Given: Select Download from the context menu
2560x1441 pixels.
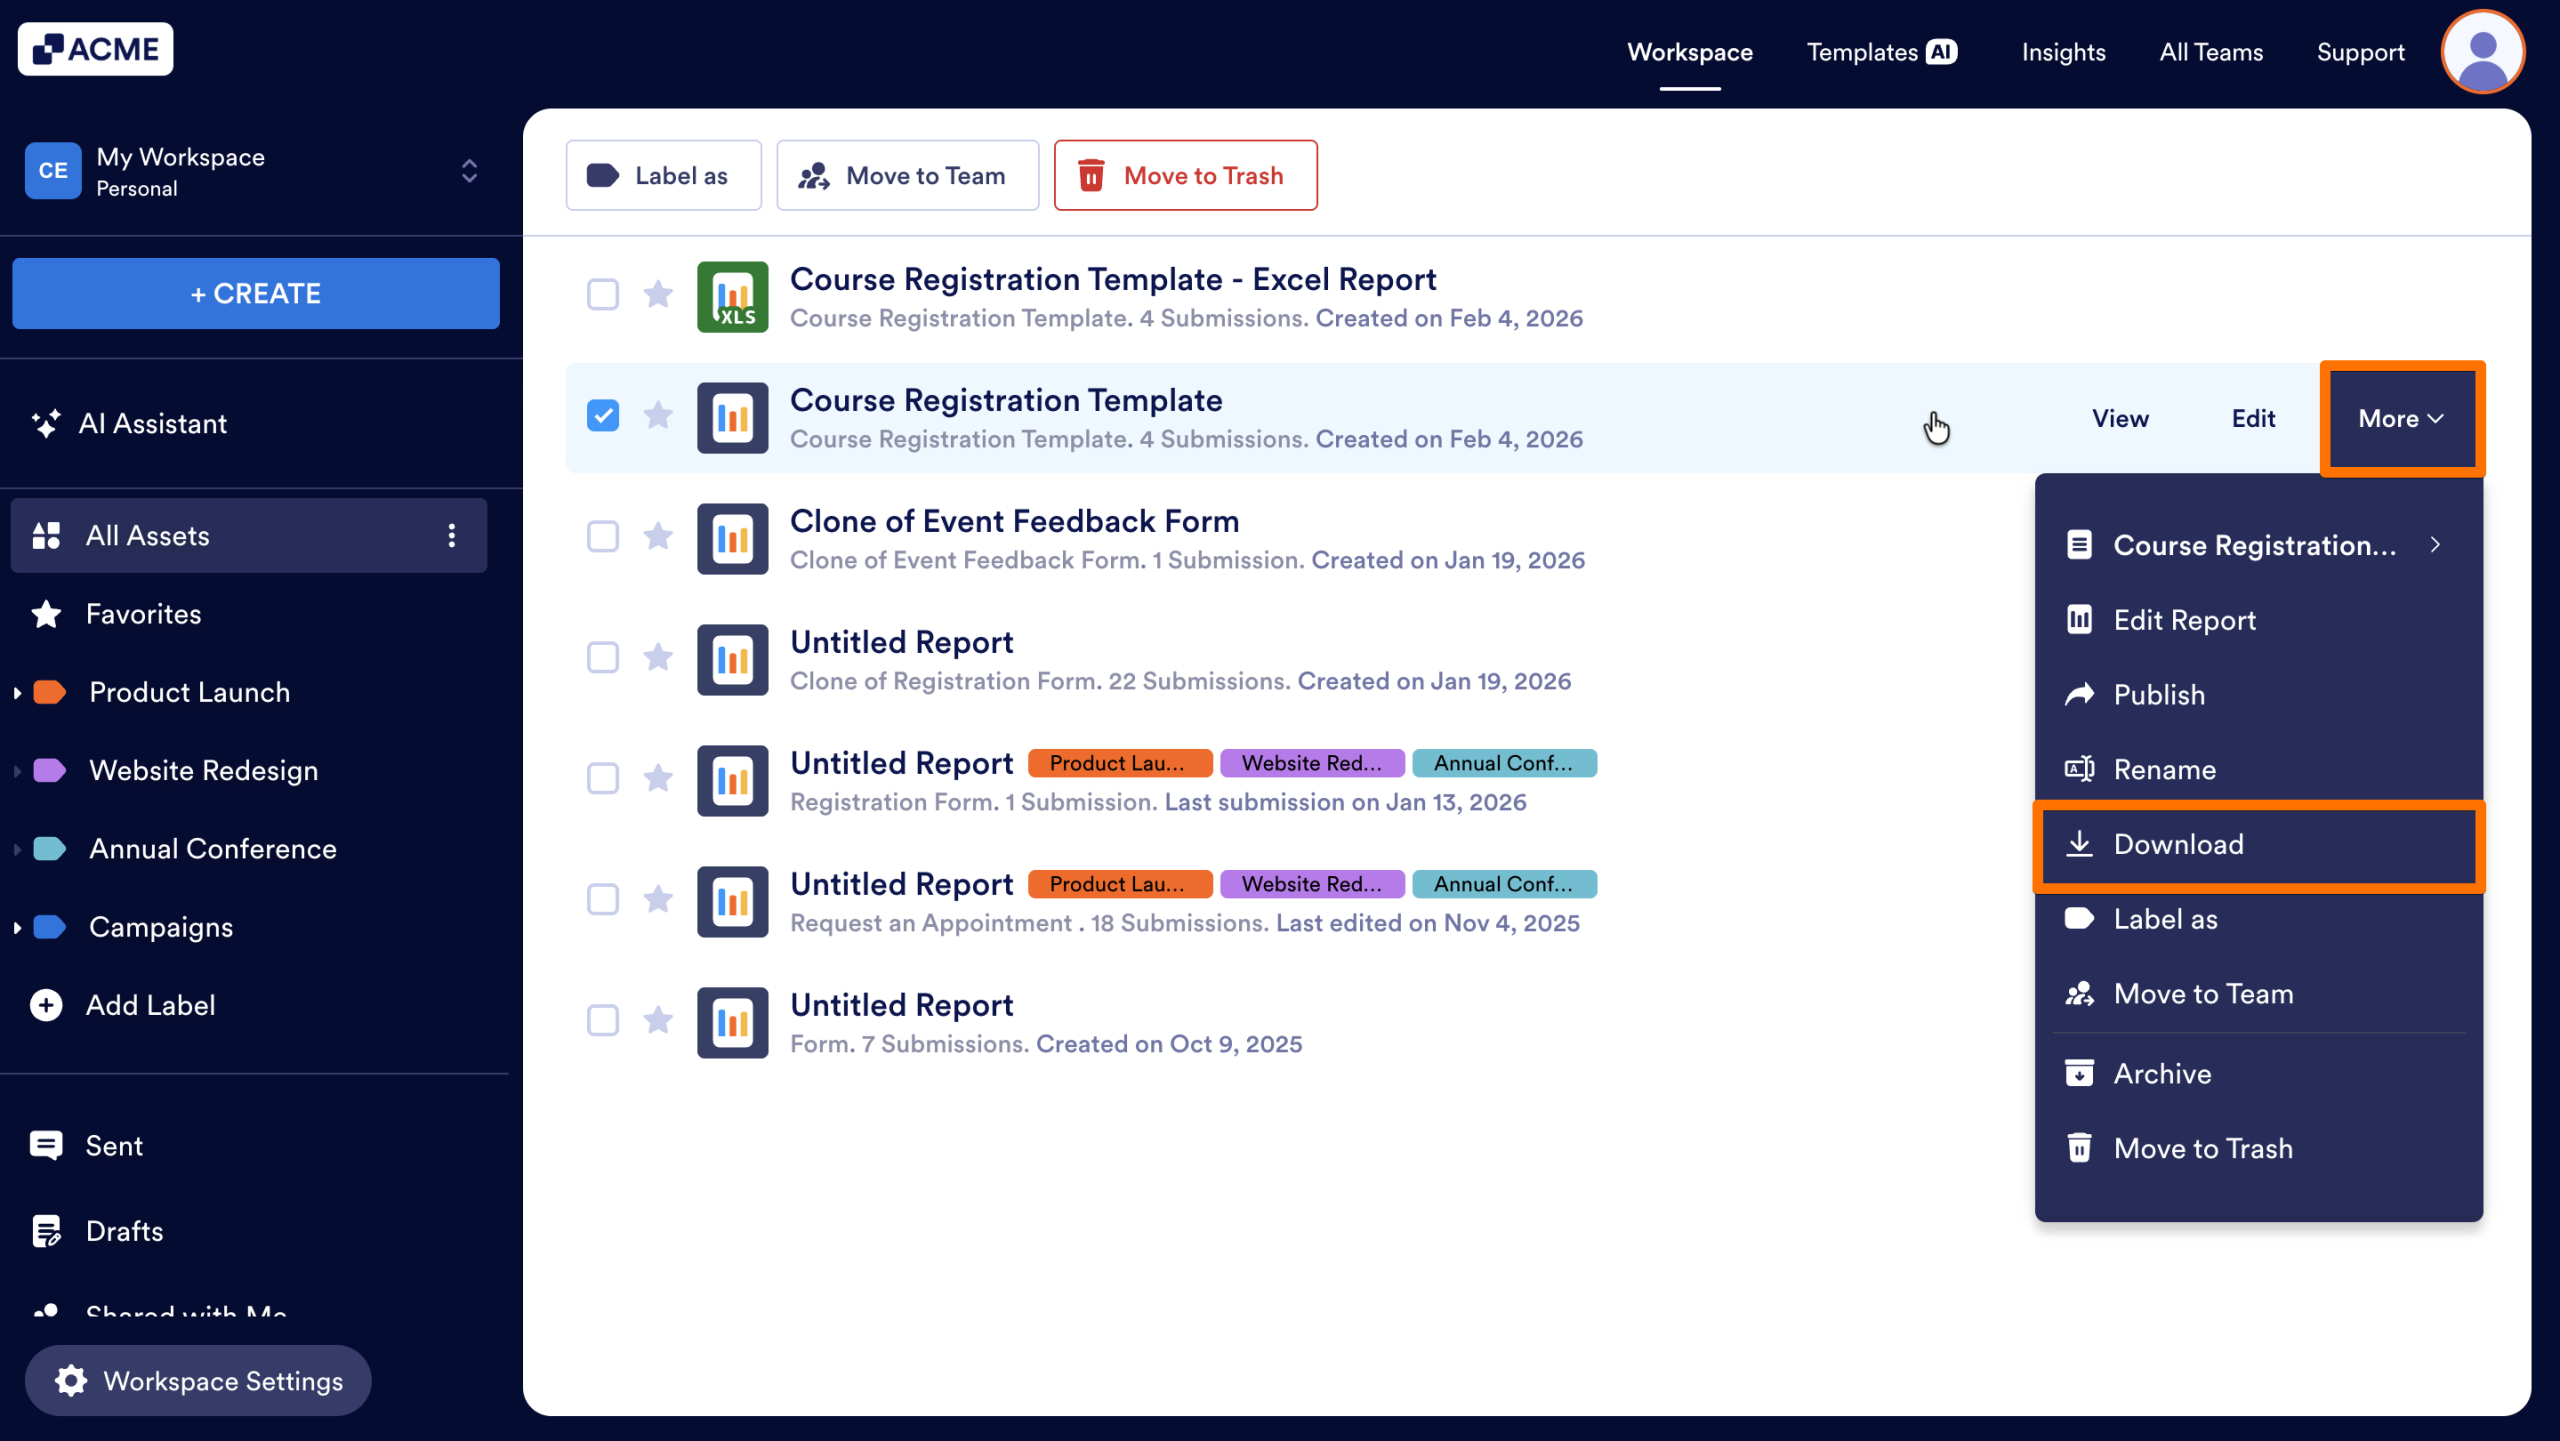Looking at the screenshot, I should coord(2178,844).
